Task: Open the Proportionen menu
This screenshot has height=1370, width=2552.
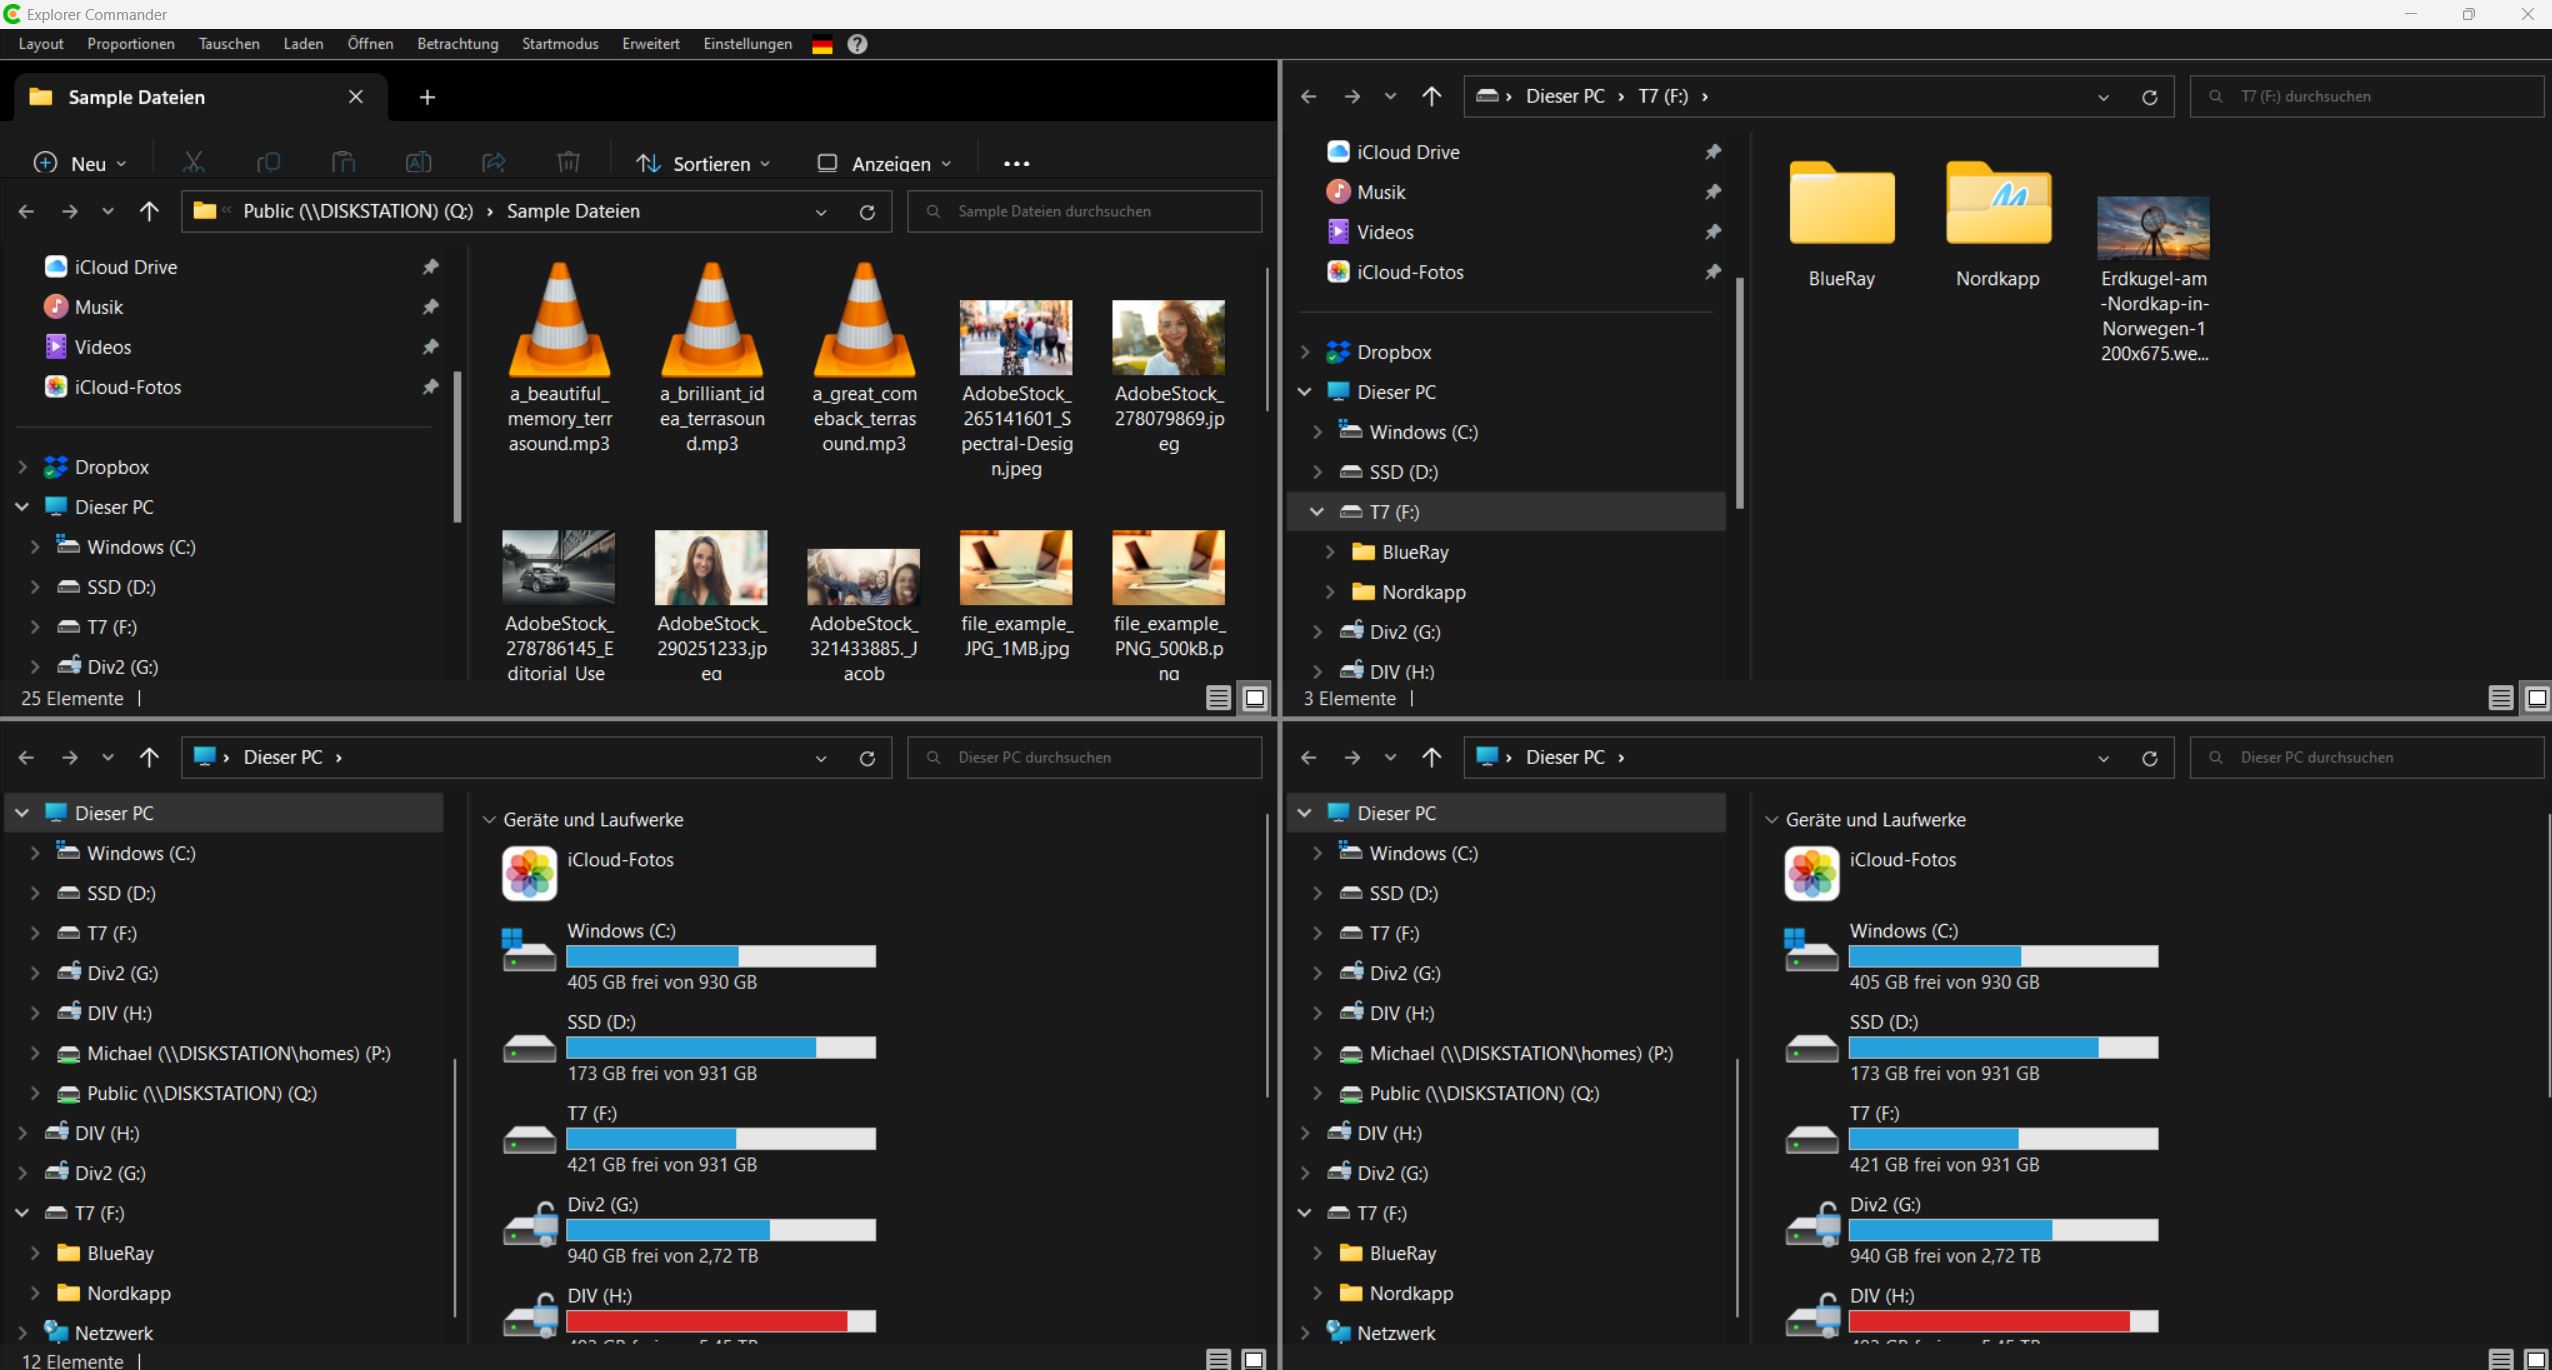Action: pos(130,44)
